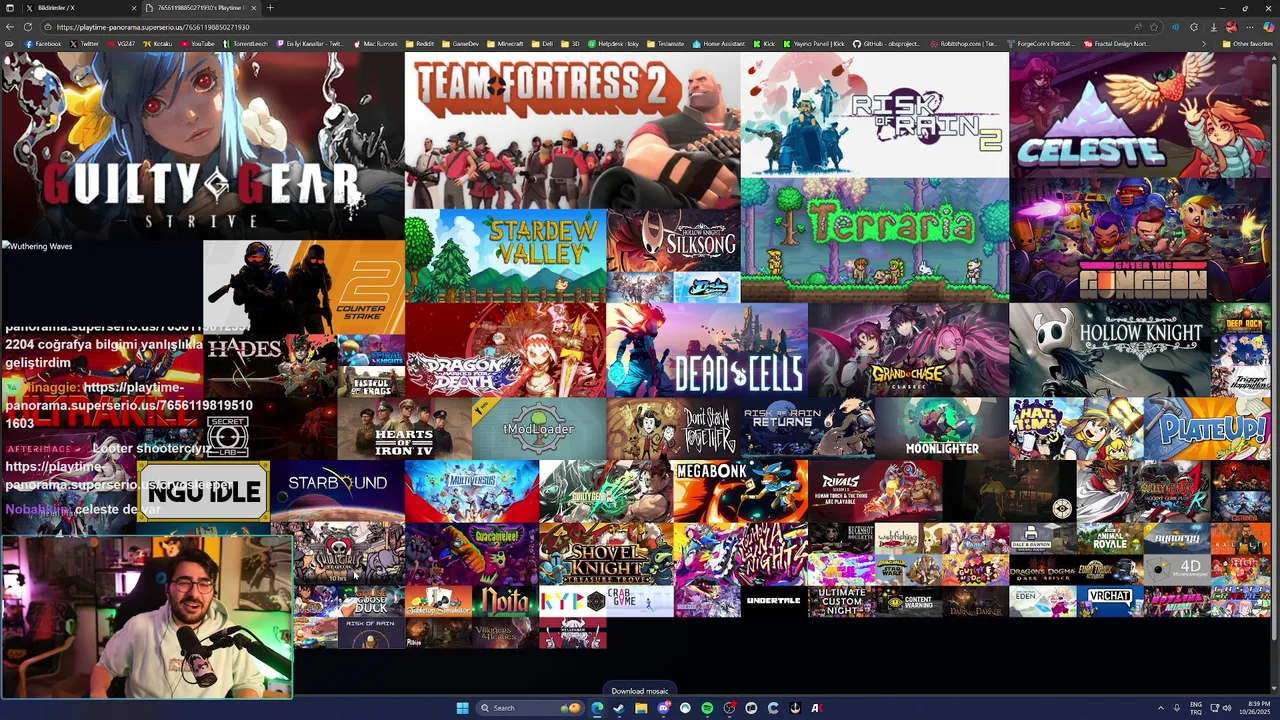The width and height of the screenshot is (1280, 720).
Task: Open the Other favorites folder
Action: point(1247,44)
